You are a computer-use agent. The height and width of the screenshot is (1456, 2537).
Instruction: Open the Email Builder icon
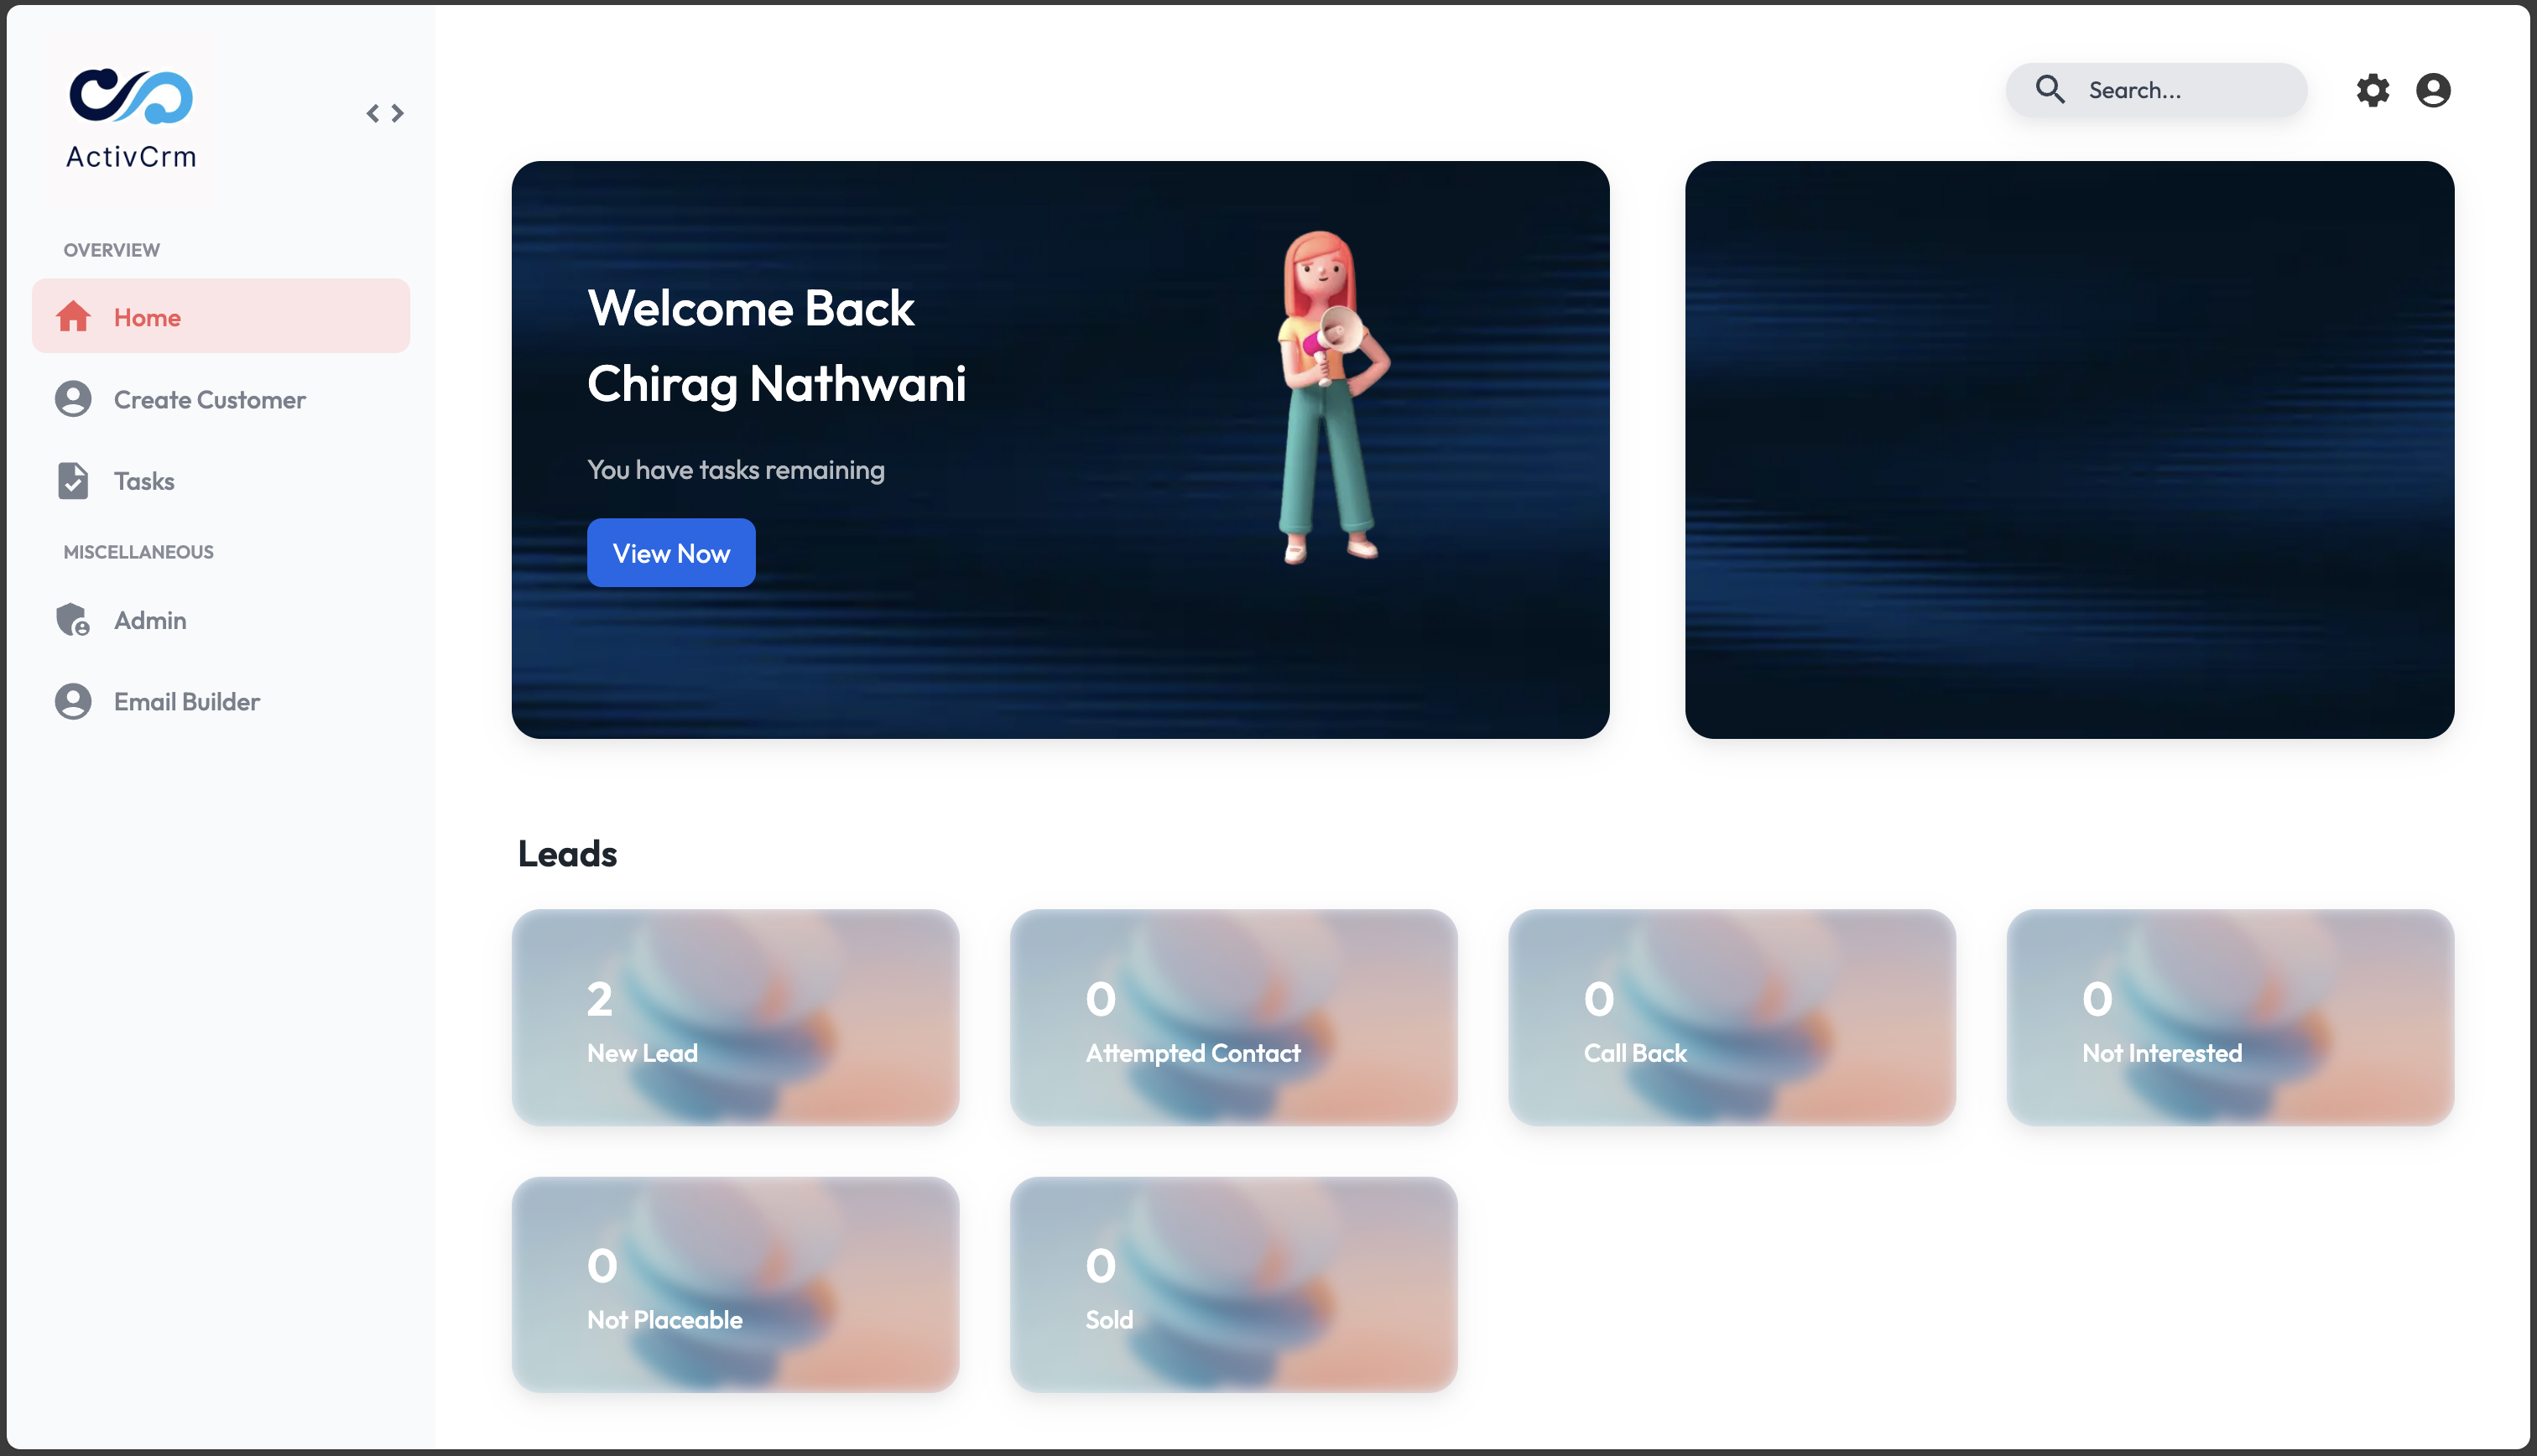point(72,701)
